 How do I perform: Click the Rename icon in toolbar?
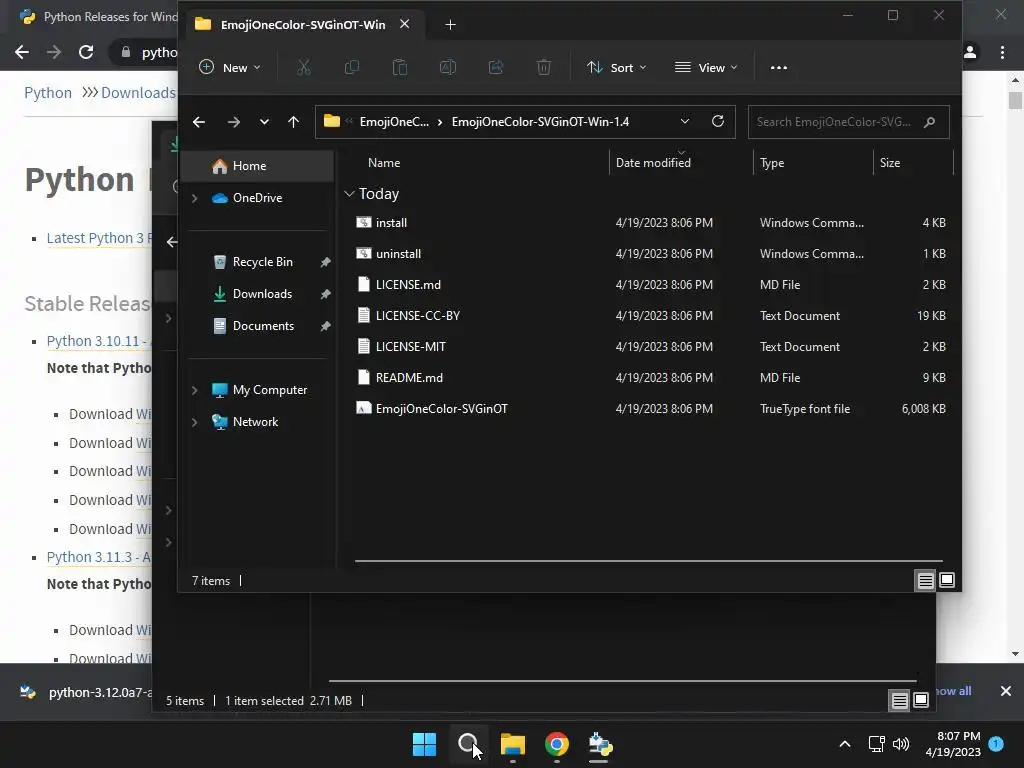coord(447,67)
